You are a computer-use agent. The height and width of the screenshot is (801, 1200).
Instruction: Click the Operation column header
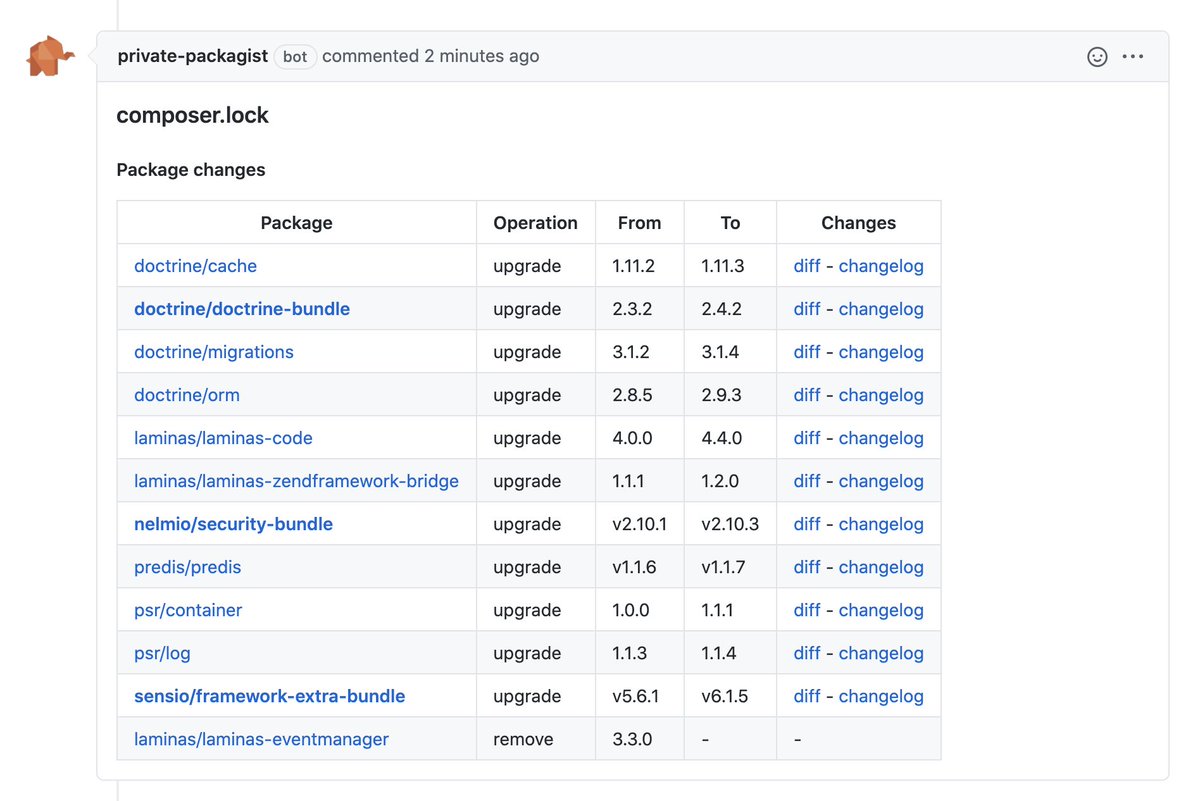536,223
